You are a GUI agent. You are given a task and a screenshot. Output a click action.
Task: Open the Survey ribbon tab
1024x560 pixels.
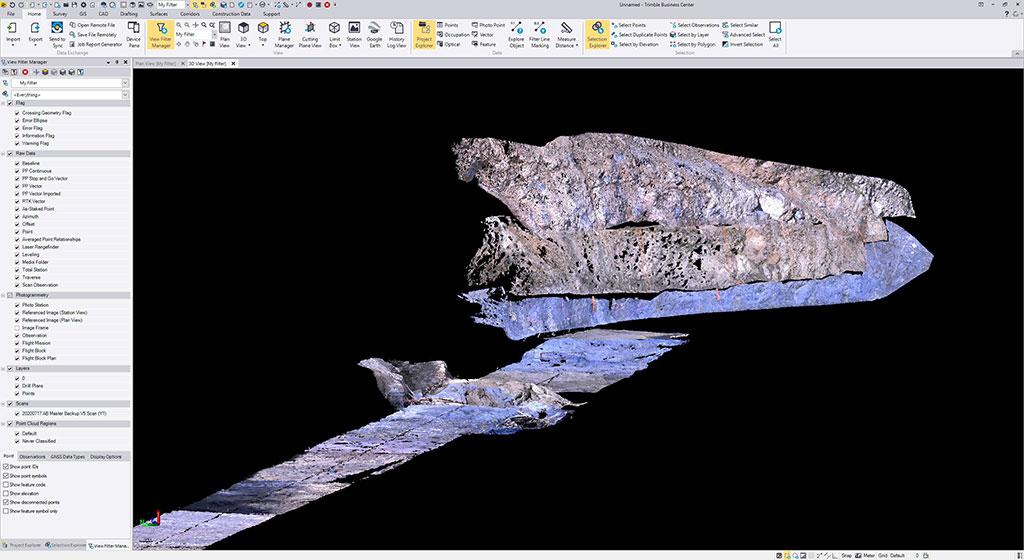(59, 14)
